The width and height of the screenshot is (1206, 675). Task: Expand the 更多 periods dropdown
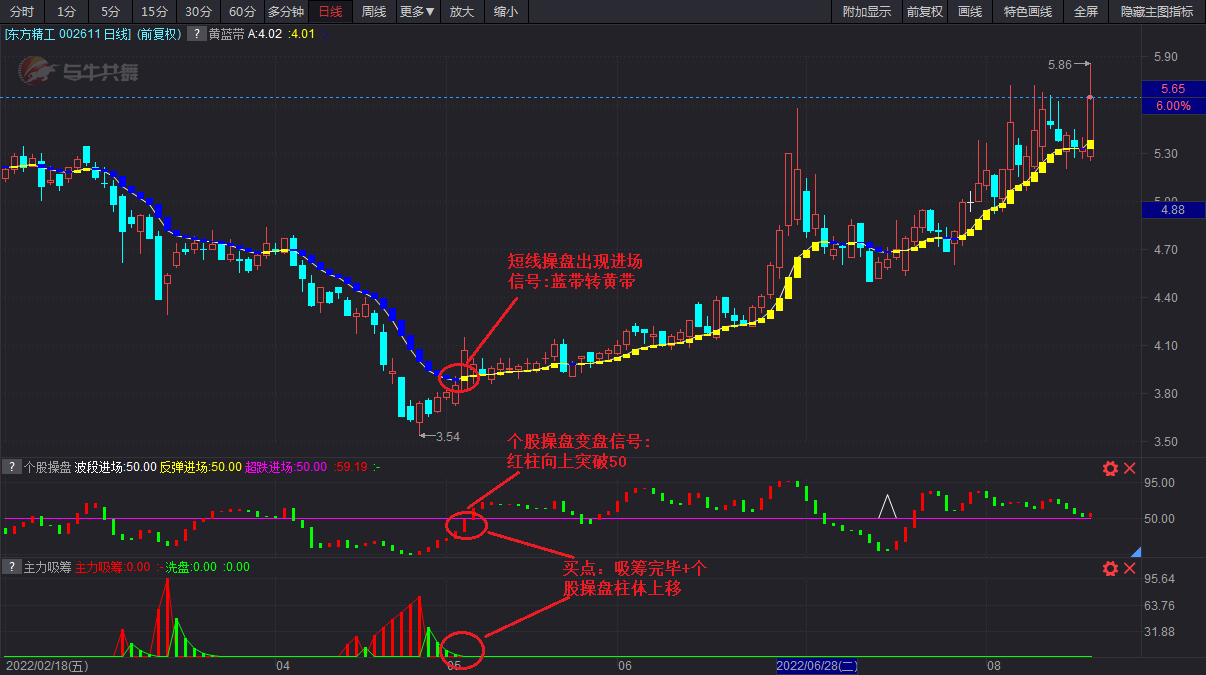[417, 12]
